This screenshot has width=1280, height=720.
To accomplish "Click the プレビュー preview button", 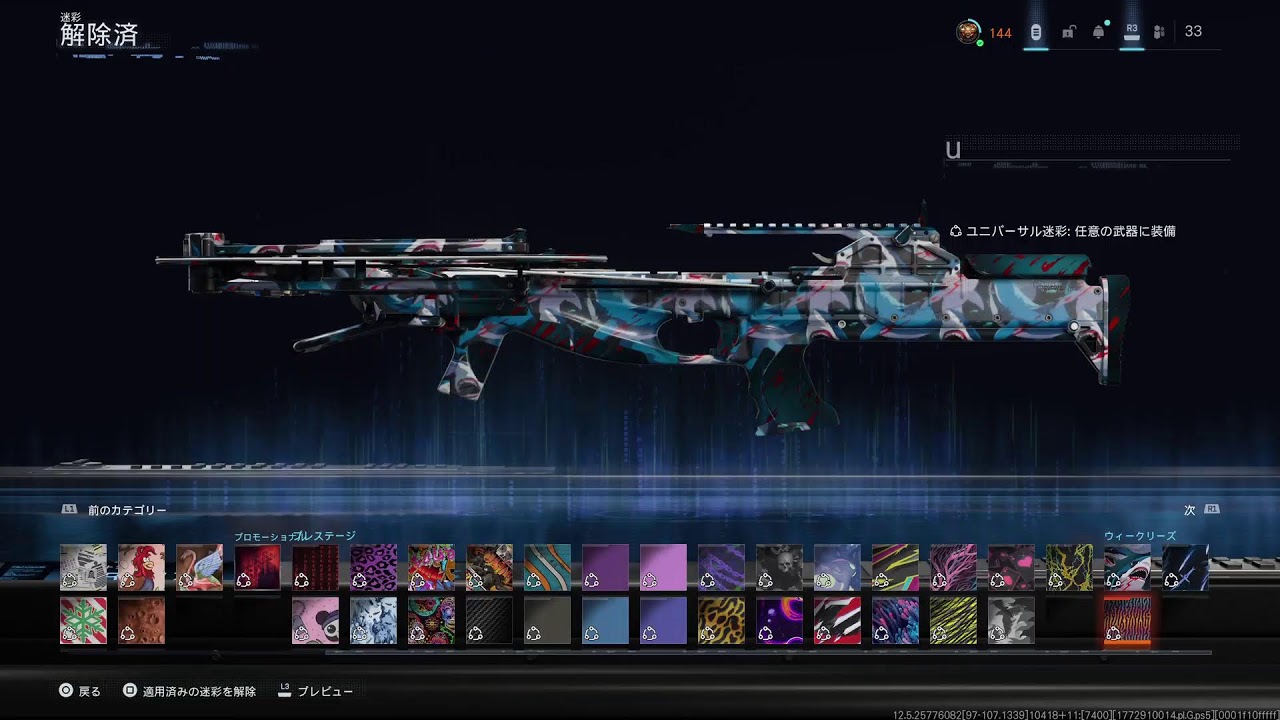I will pos(315,691).
